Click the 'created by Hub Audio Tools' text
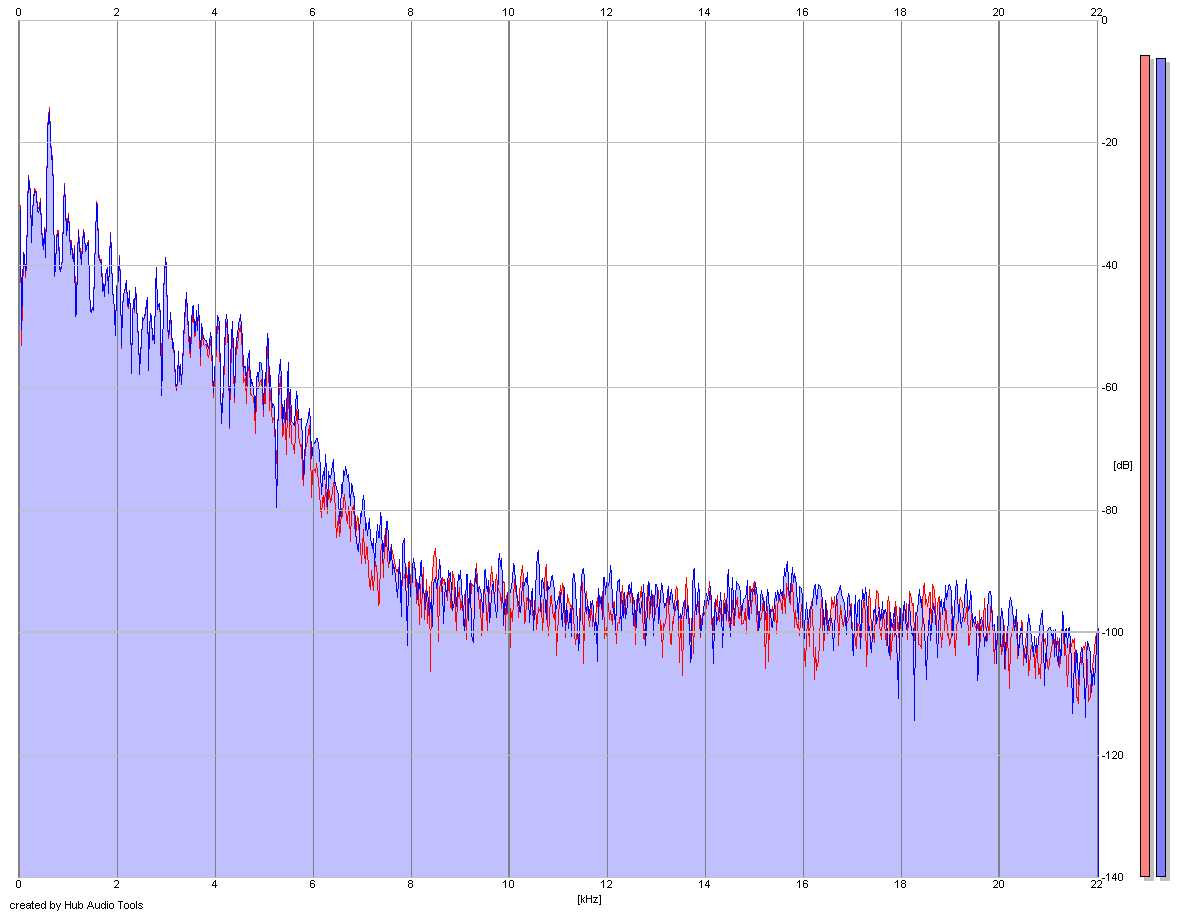The image size is (1180, 917). (x=76, y=905)
